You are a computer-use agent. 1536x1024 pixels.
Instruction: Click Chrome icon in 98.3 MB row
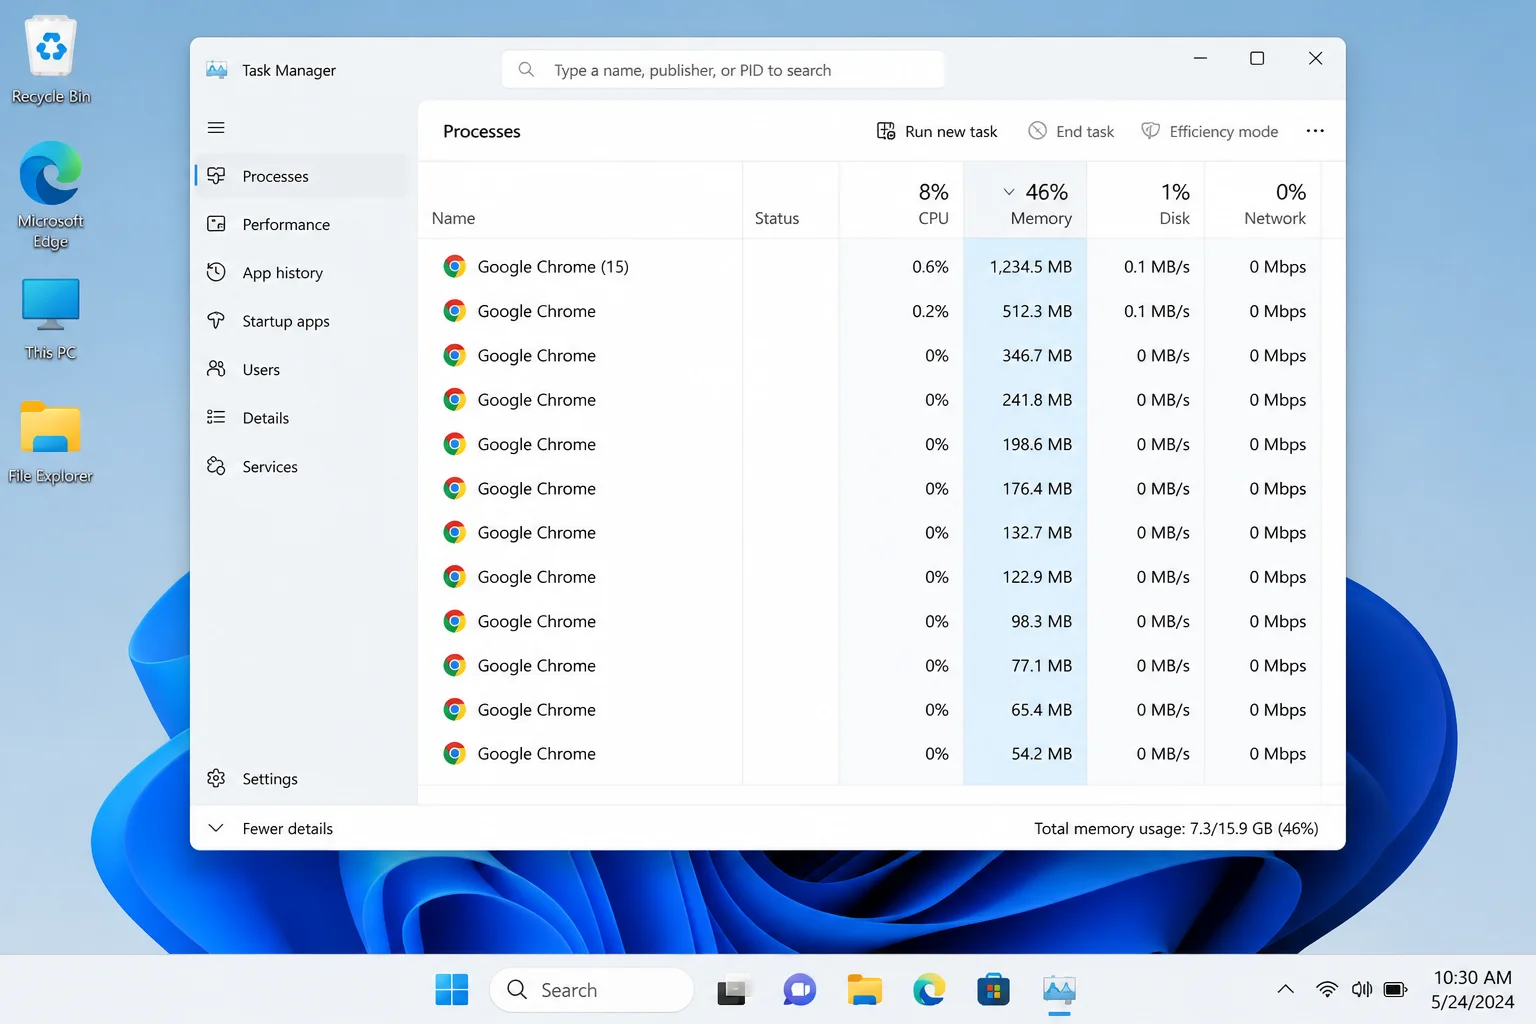[454, 621]
